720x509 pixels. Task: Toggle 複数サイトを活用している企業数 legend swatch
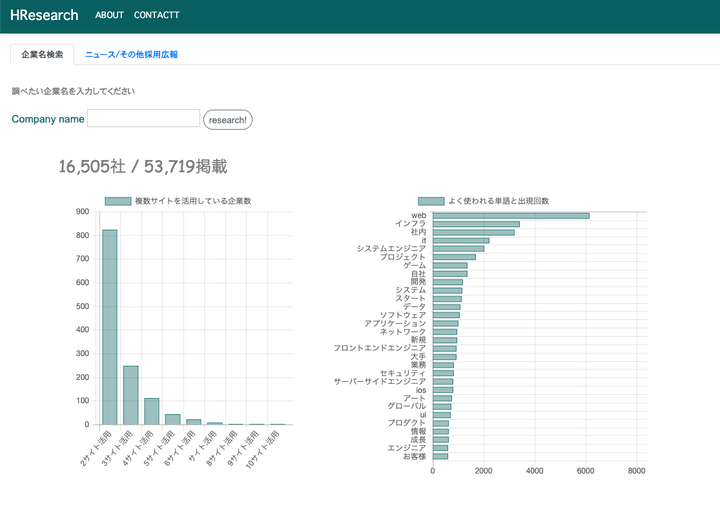point(118,201)
